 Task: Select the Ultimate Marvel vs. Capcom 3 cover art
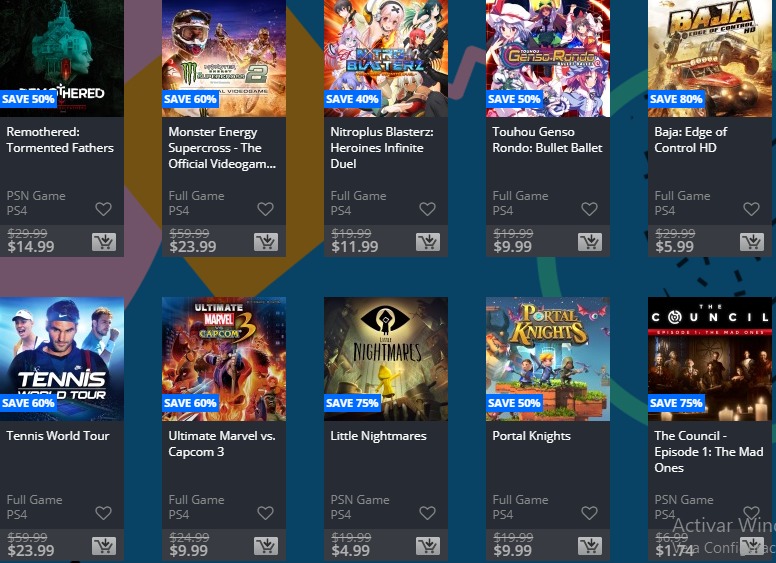(224, 359)
